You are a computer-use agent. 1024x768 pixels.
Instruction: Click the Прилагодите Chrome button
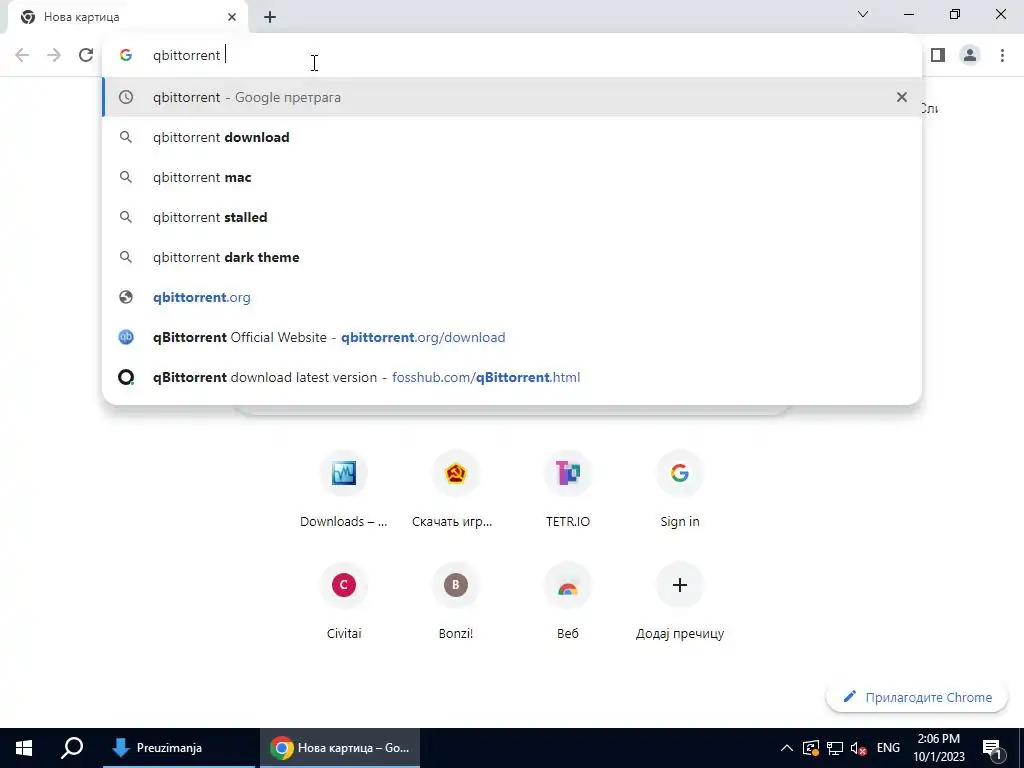pyautogui.click(x=916, y=697)
